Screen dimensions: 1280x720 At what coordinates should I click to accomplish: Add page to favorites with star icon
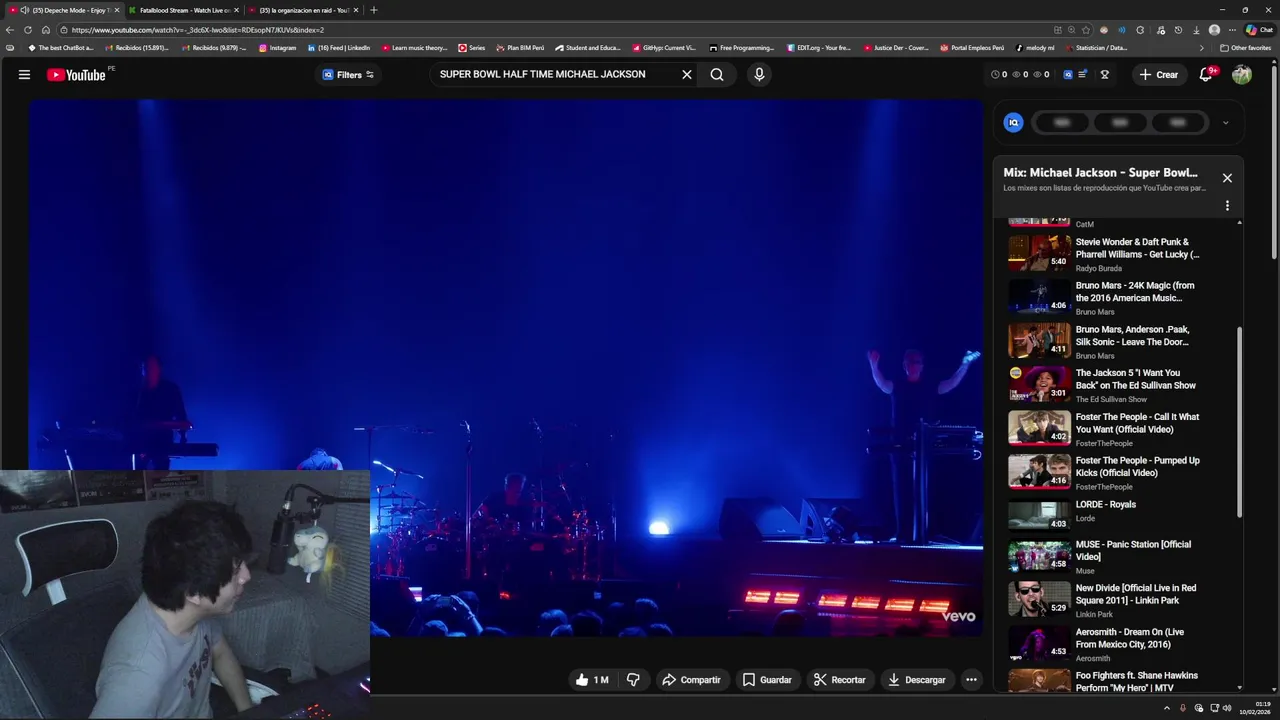[1086, 30]
